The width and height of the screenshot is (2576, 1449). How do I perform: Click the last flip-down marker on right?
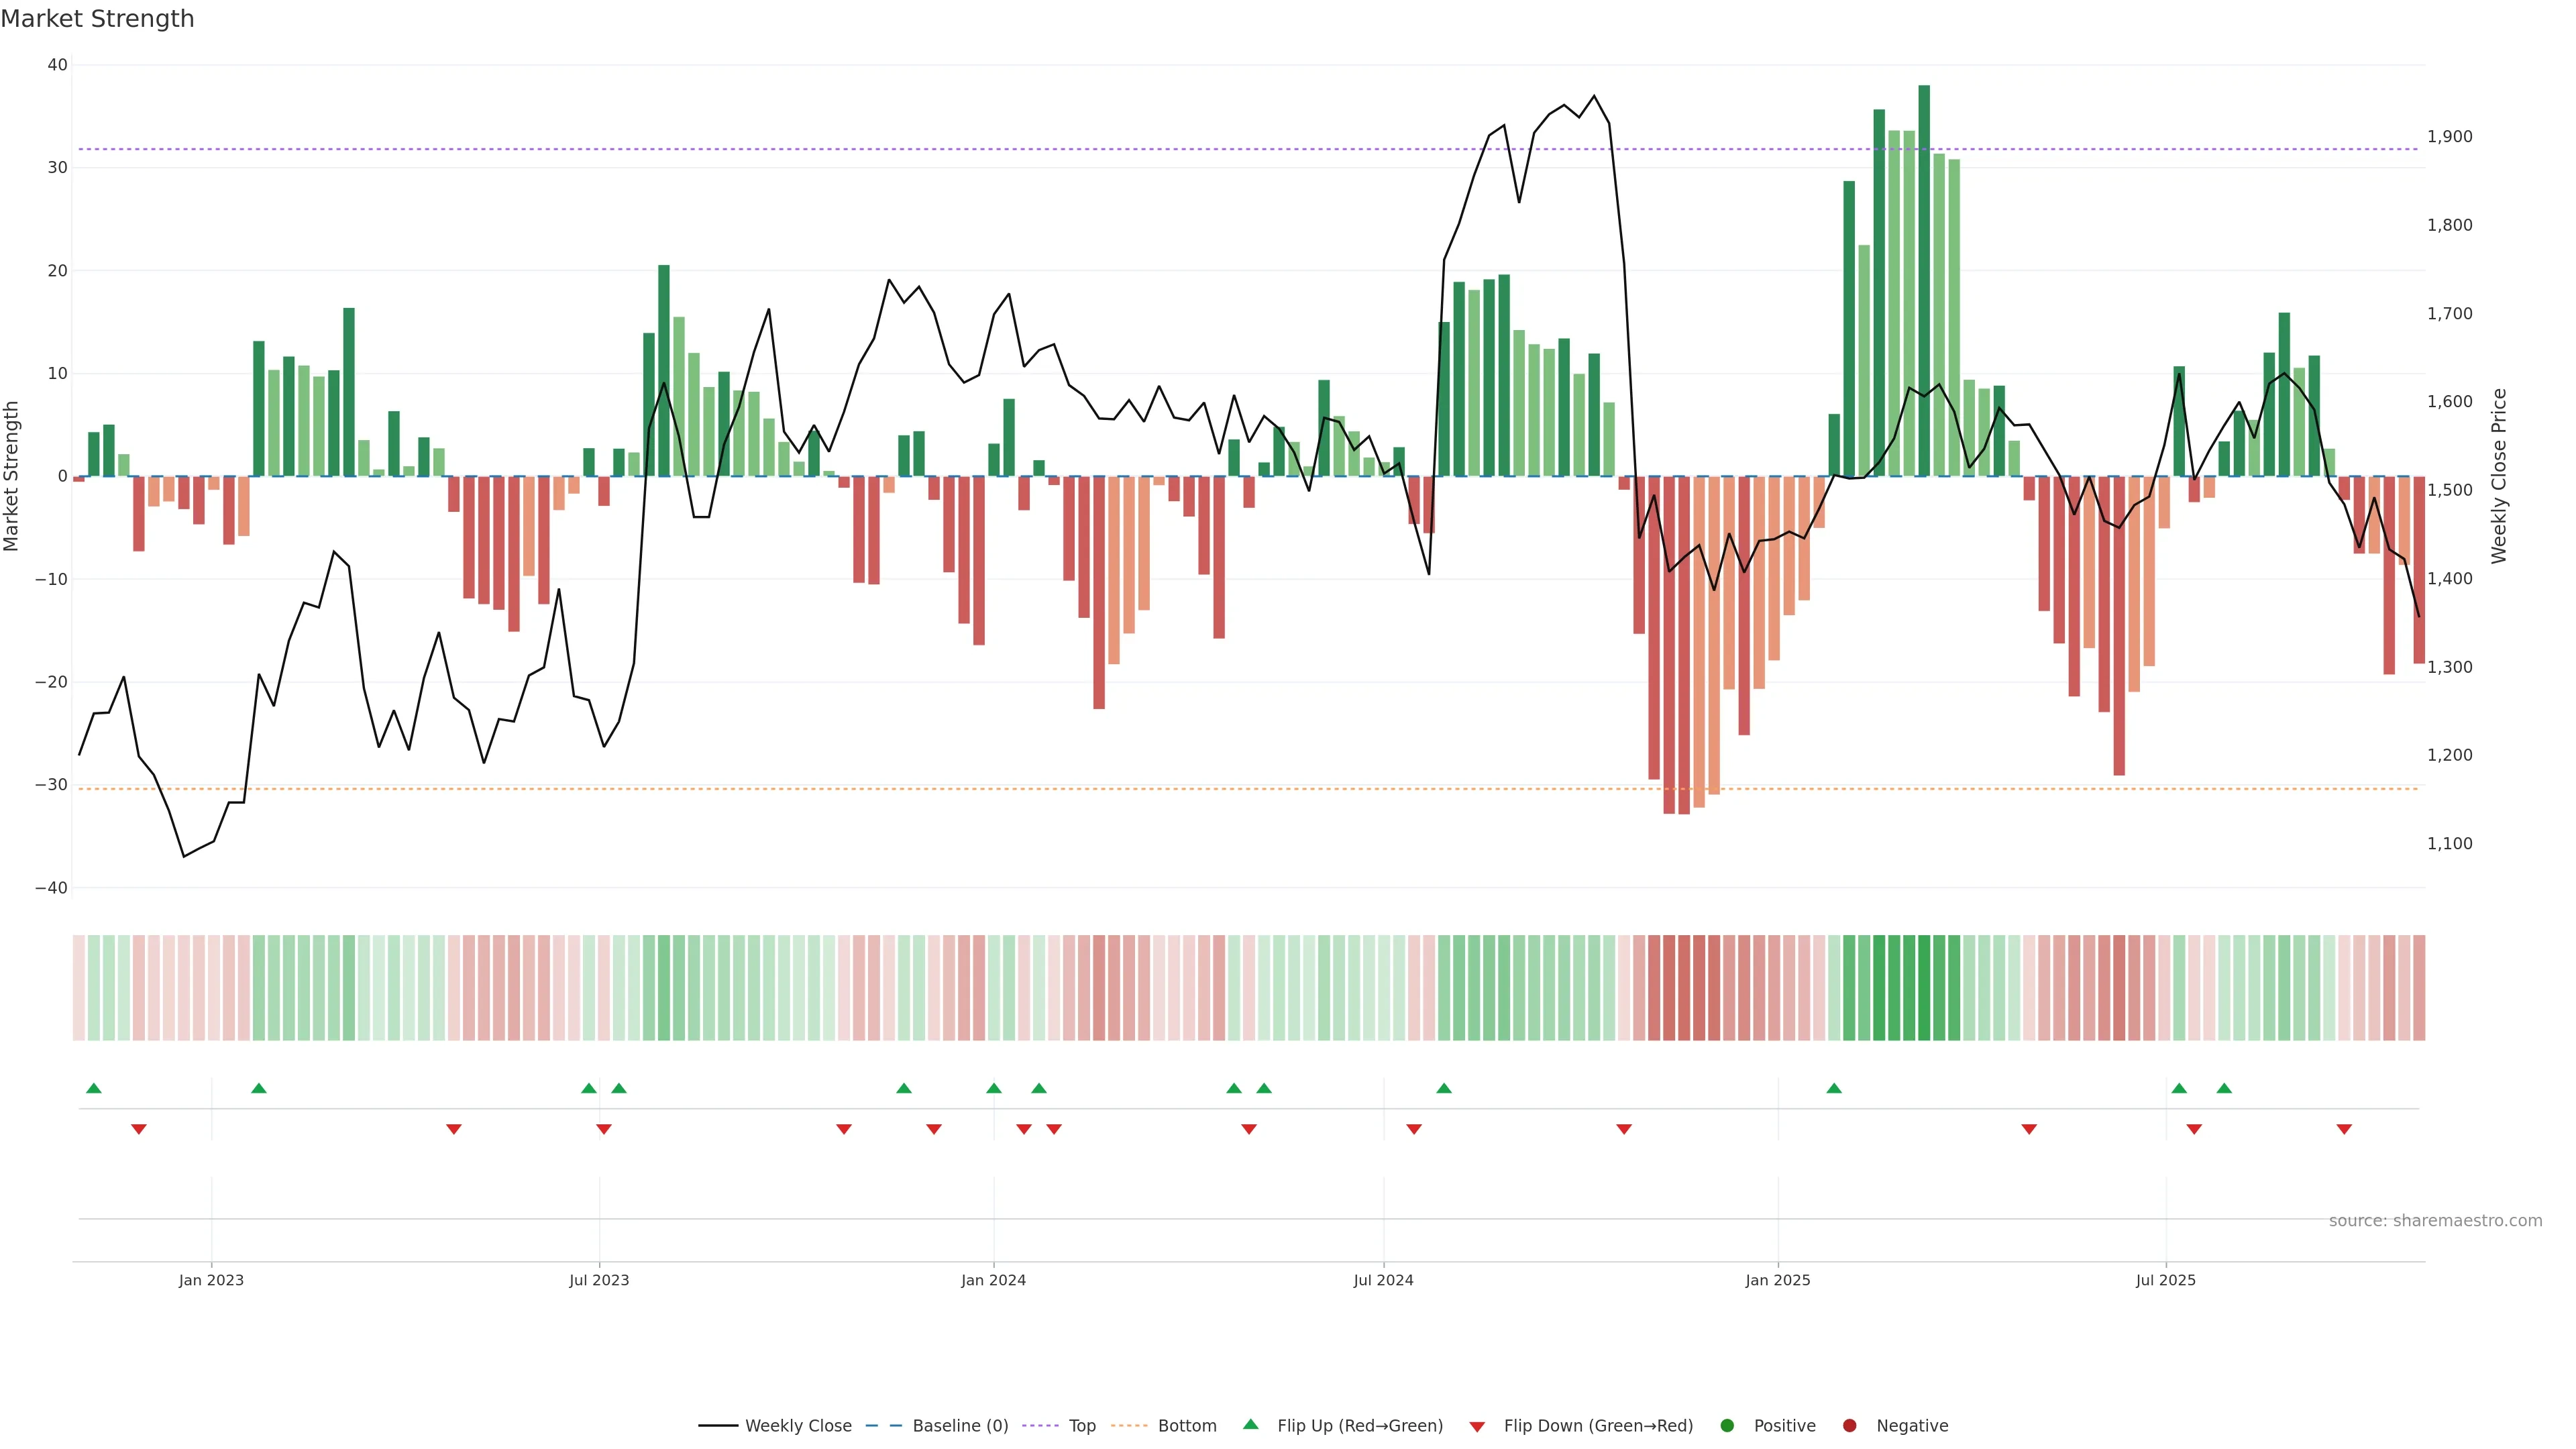tap(2344, 1129)
